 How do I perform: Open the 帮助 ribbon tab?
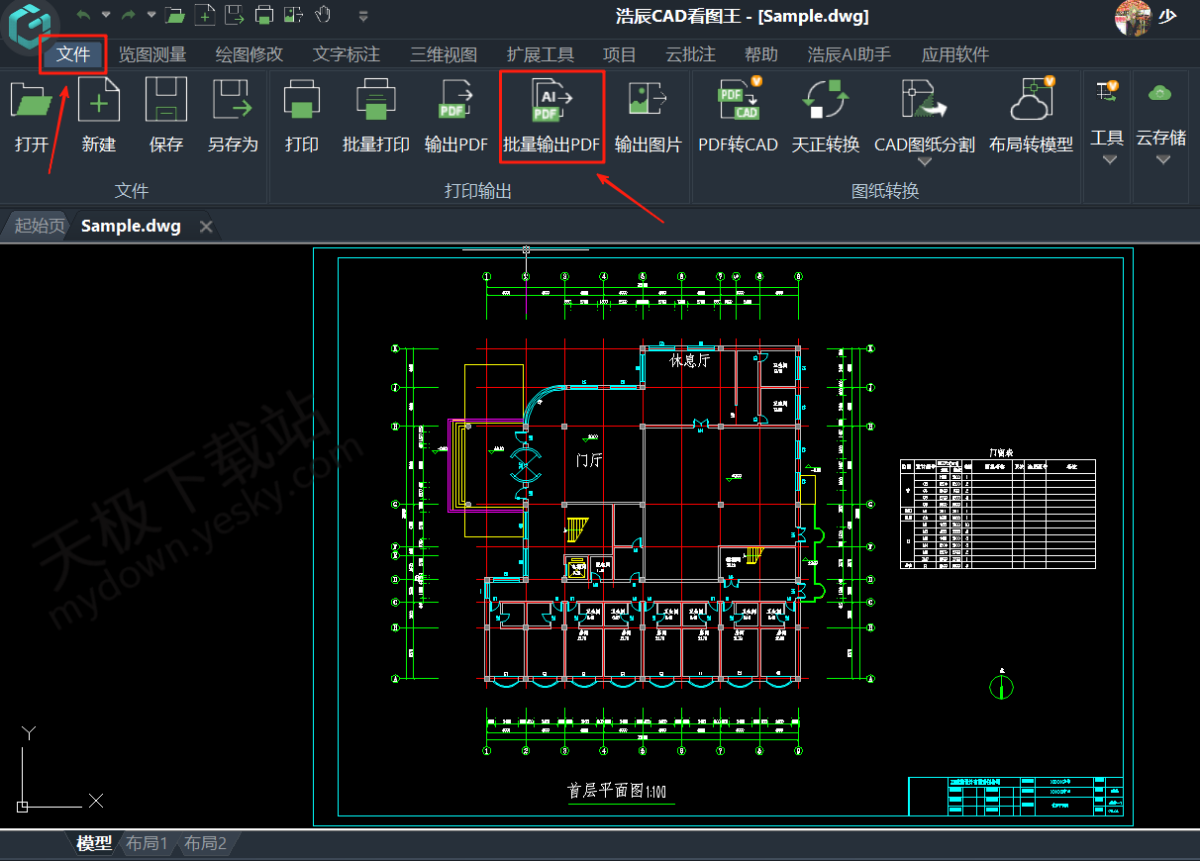(760, 54)
